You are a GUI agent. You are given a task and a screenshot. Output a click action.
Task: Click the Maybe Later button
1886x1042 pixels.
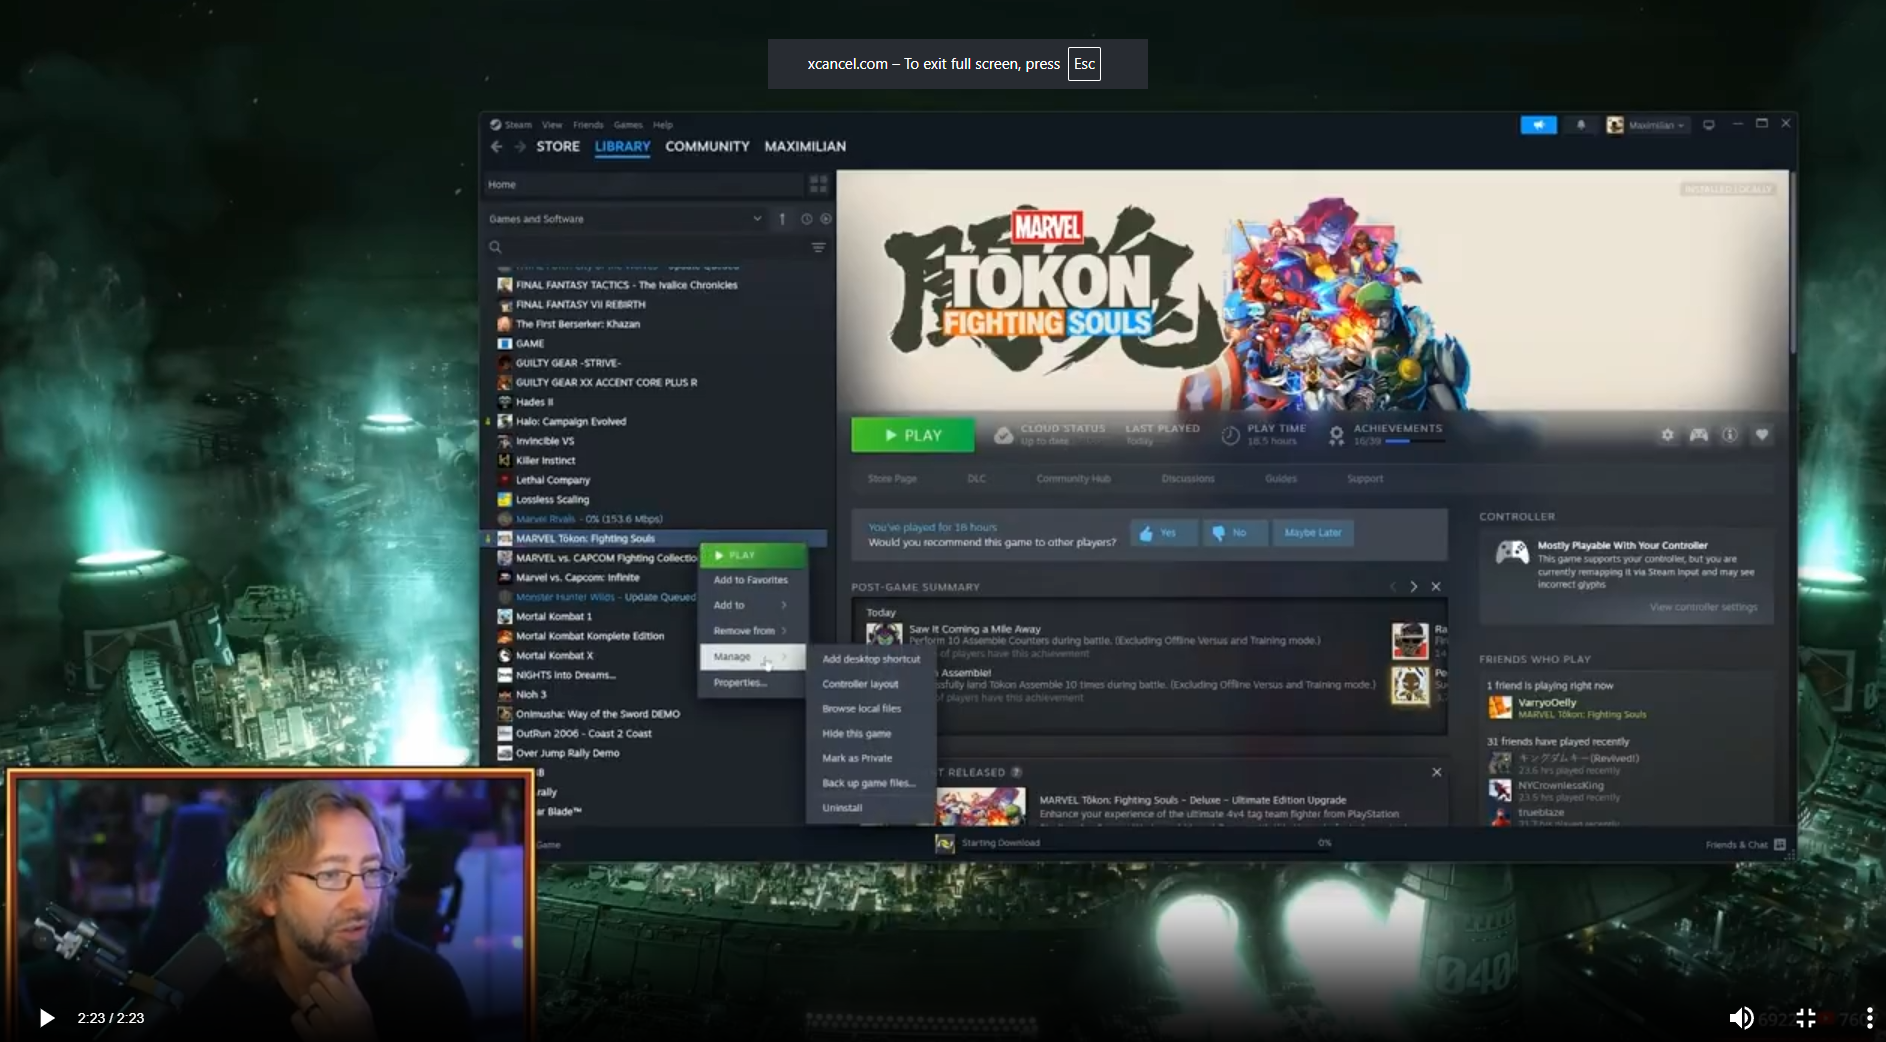point(1313,533)
